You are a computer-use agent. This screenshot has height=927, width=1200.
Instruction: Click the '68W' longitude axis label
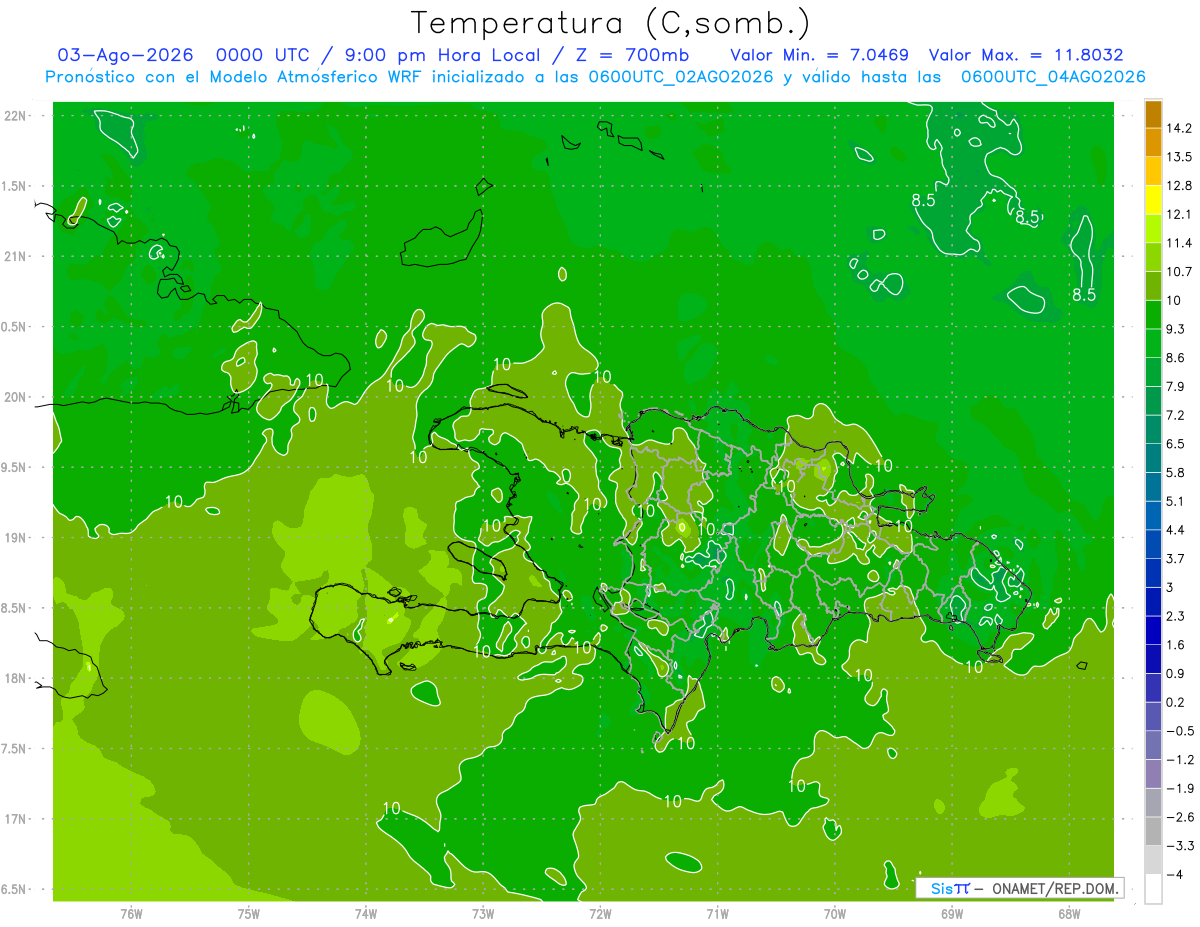[x=1069, y=913]
